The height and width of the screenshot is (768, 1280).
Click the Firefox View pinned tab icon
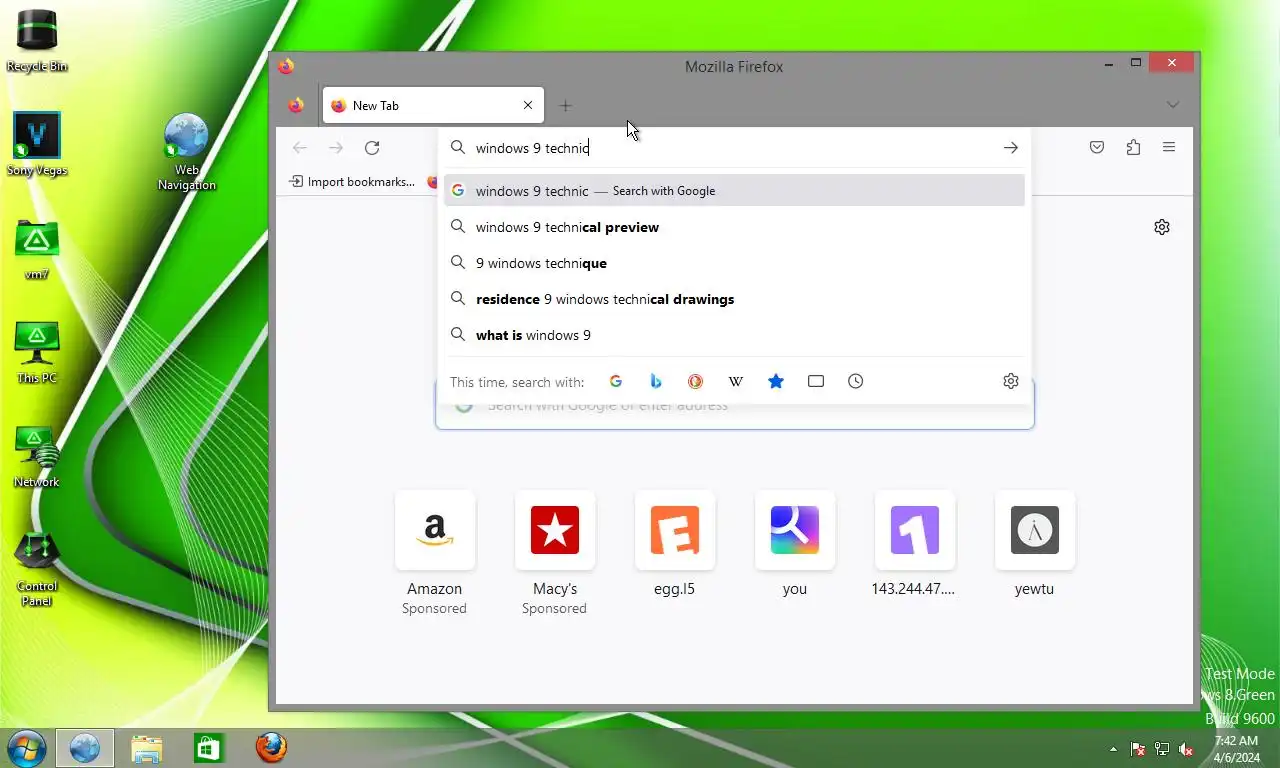tap(296, 105)
